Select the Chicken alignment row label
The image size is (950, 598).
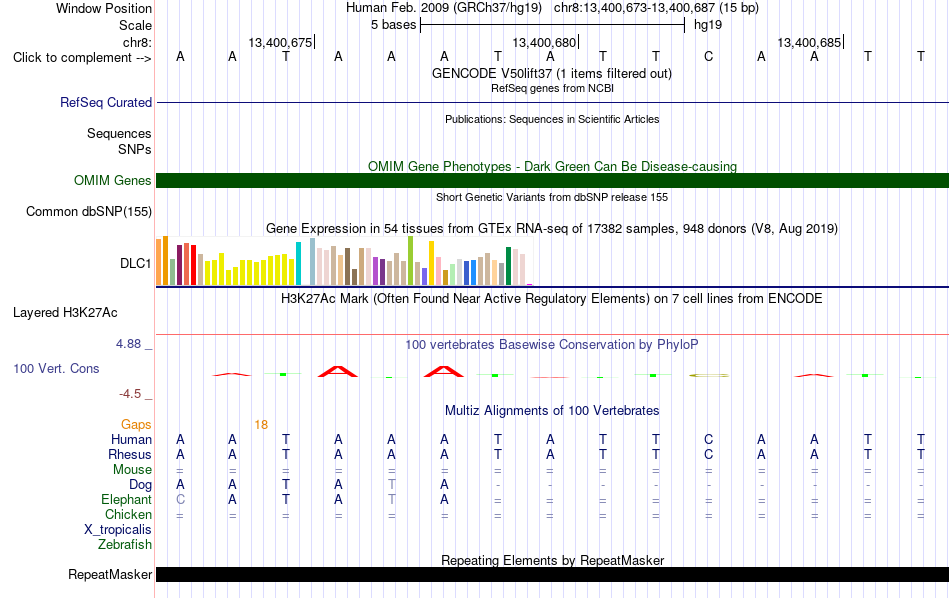(128, 514)
